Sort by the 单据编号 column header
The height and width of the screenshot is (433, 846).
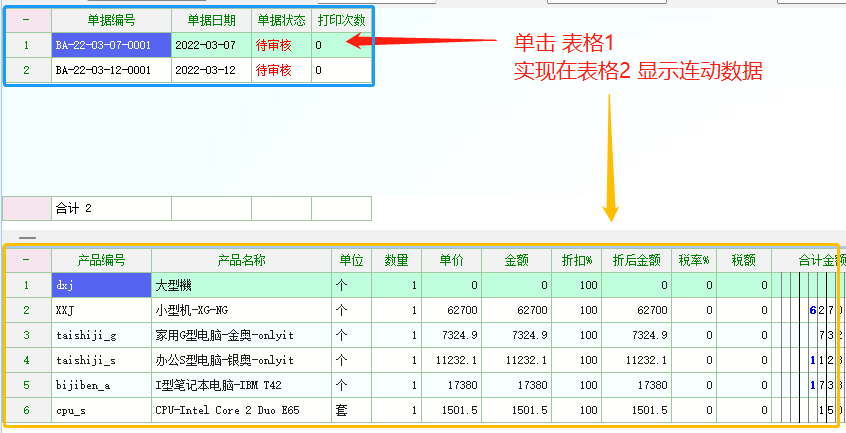point(111,20)
